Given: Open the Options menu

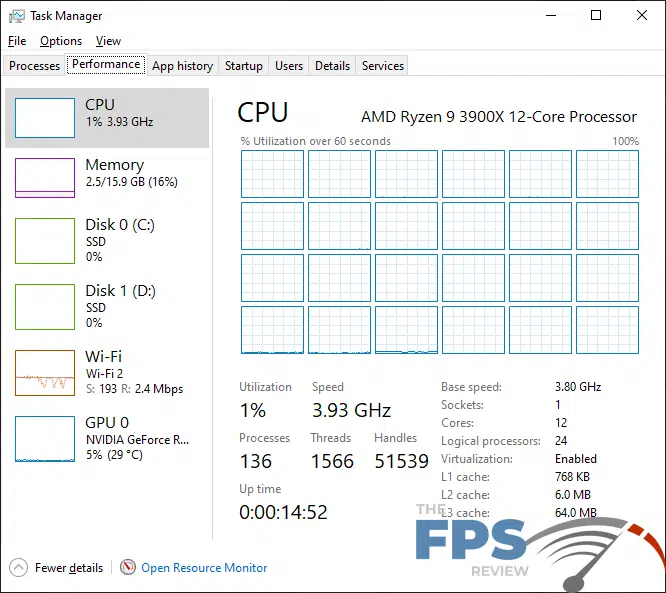Looking at the screenshot, I should (61, 41).
